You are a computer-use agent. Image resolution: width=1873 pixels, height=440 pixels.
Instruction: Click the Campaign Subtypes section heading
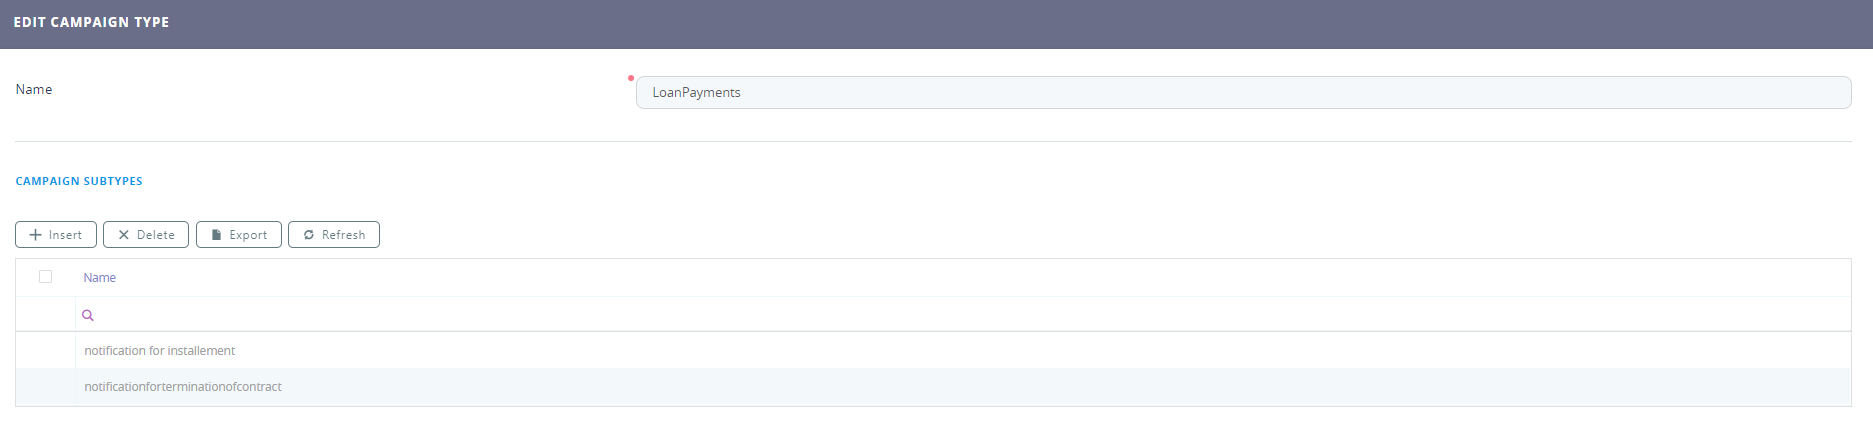pyautogui.click(x=79, y=181)
